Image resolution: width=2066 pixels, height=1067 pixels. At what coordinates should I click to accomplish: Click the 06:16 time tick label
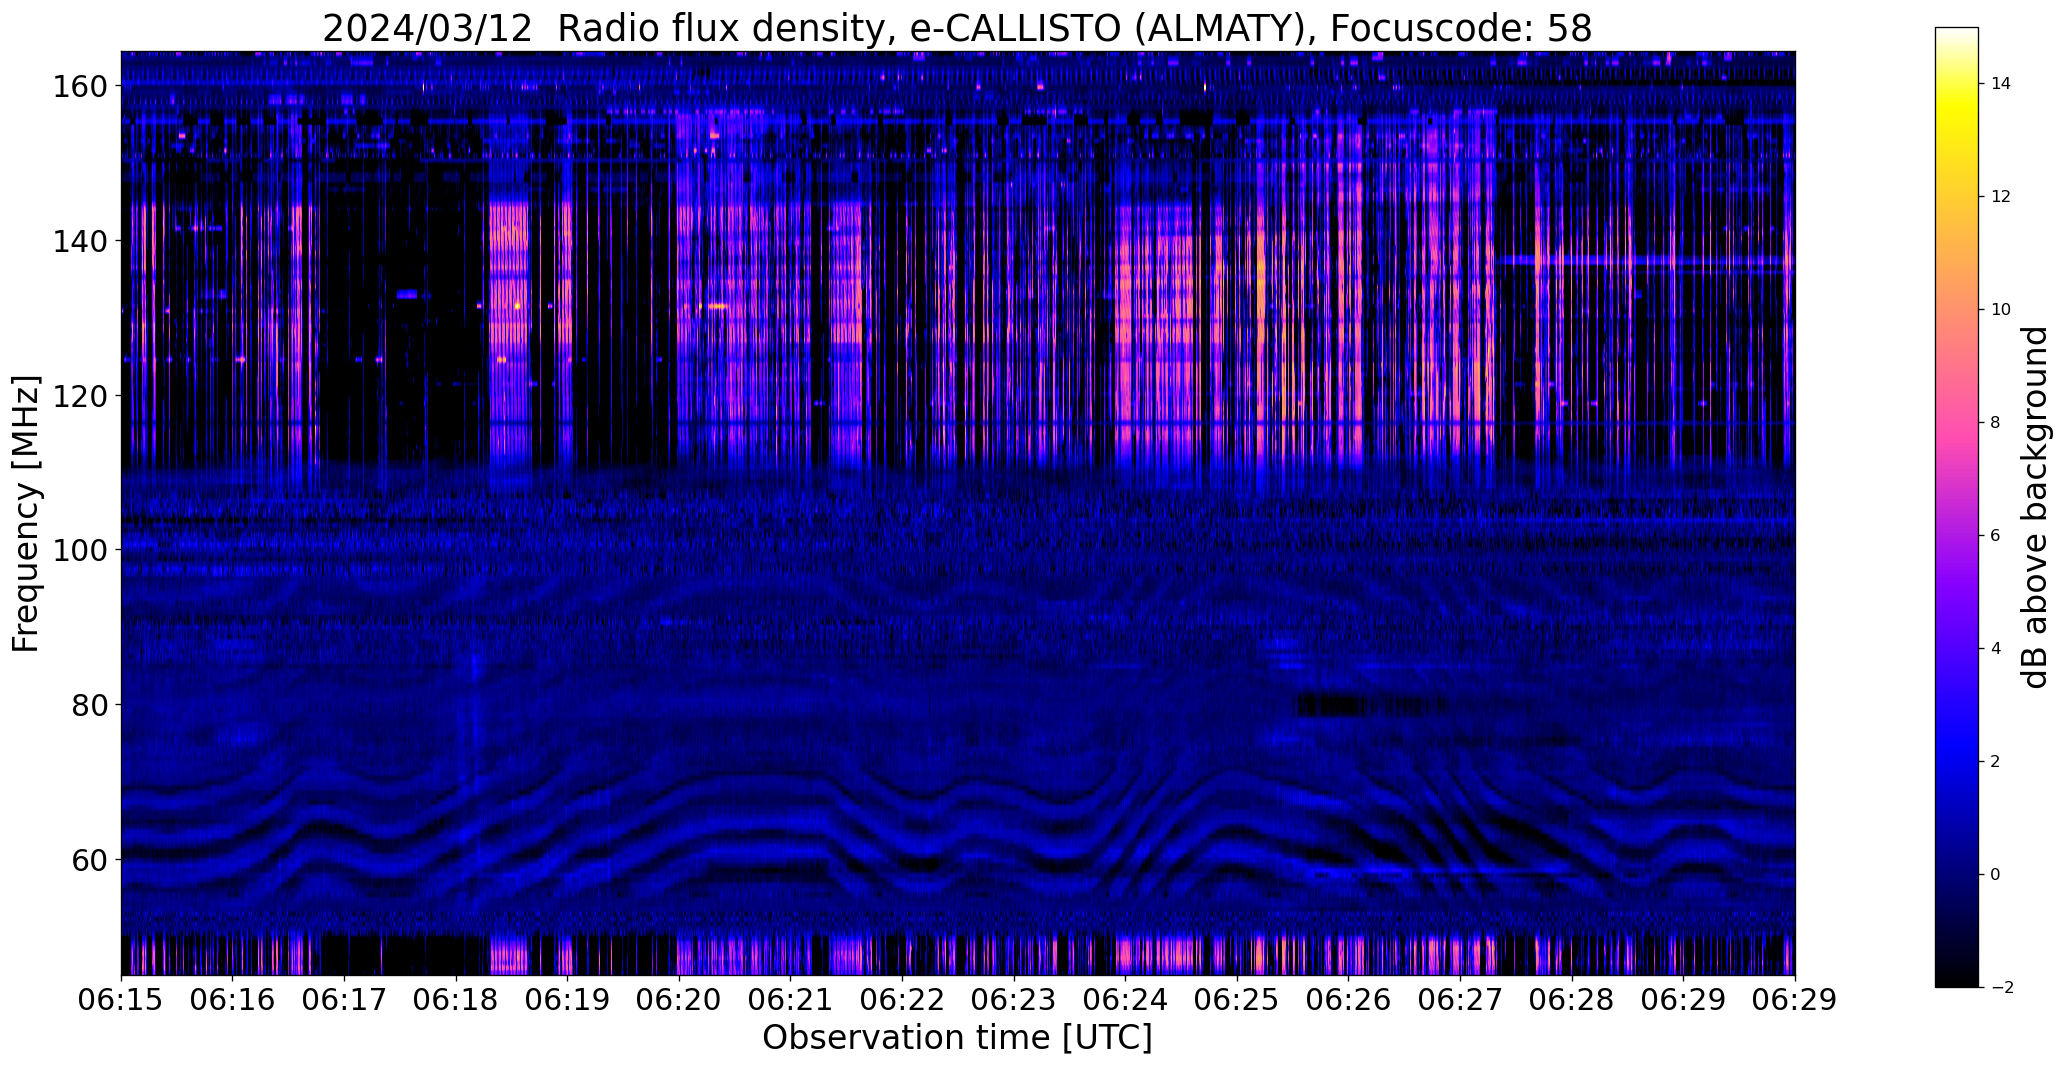coord(233,1001)
